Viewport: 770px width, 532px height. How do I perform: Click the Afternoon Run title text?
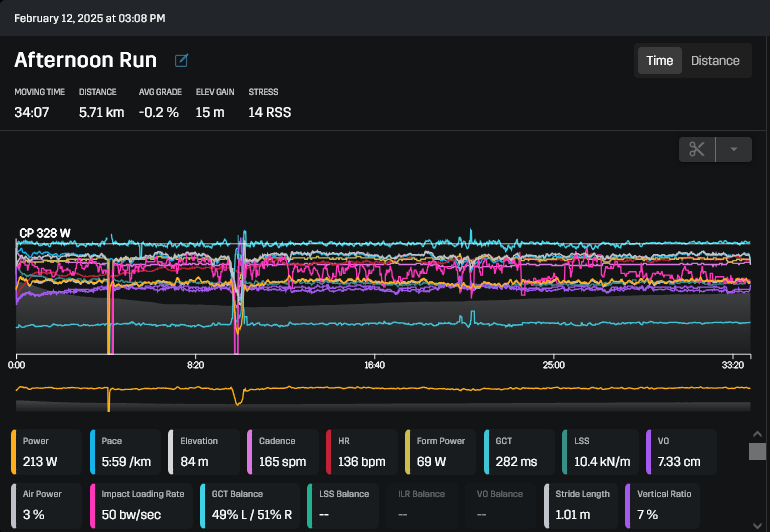pyautogui.click(x=85, y=60)
